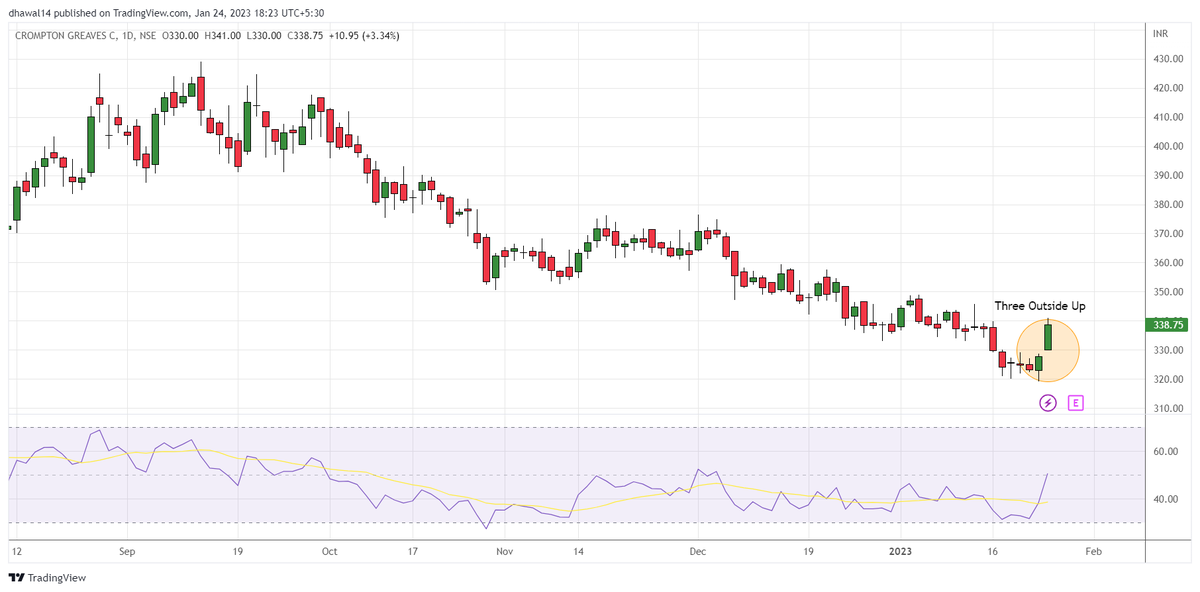This screenshot has width=1200, height=592.
Task: Click the Oct label on time axis
Action: point(330,551)
